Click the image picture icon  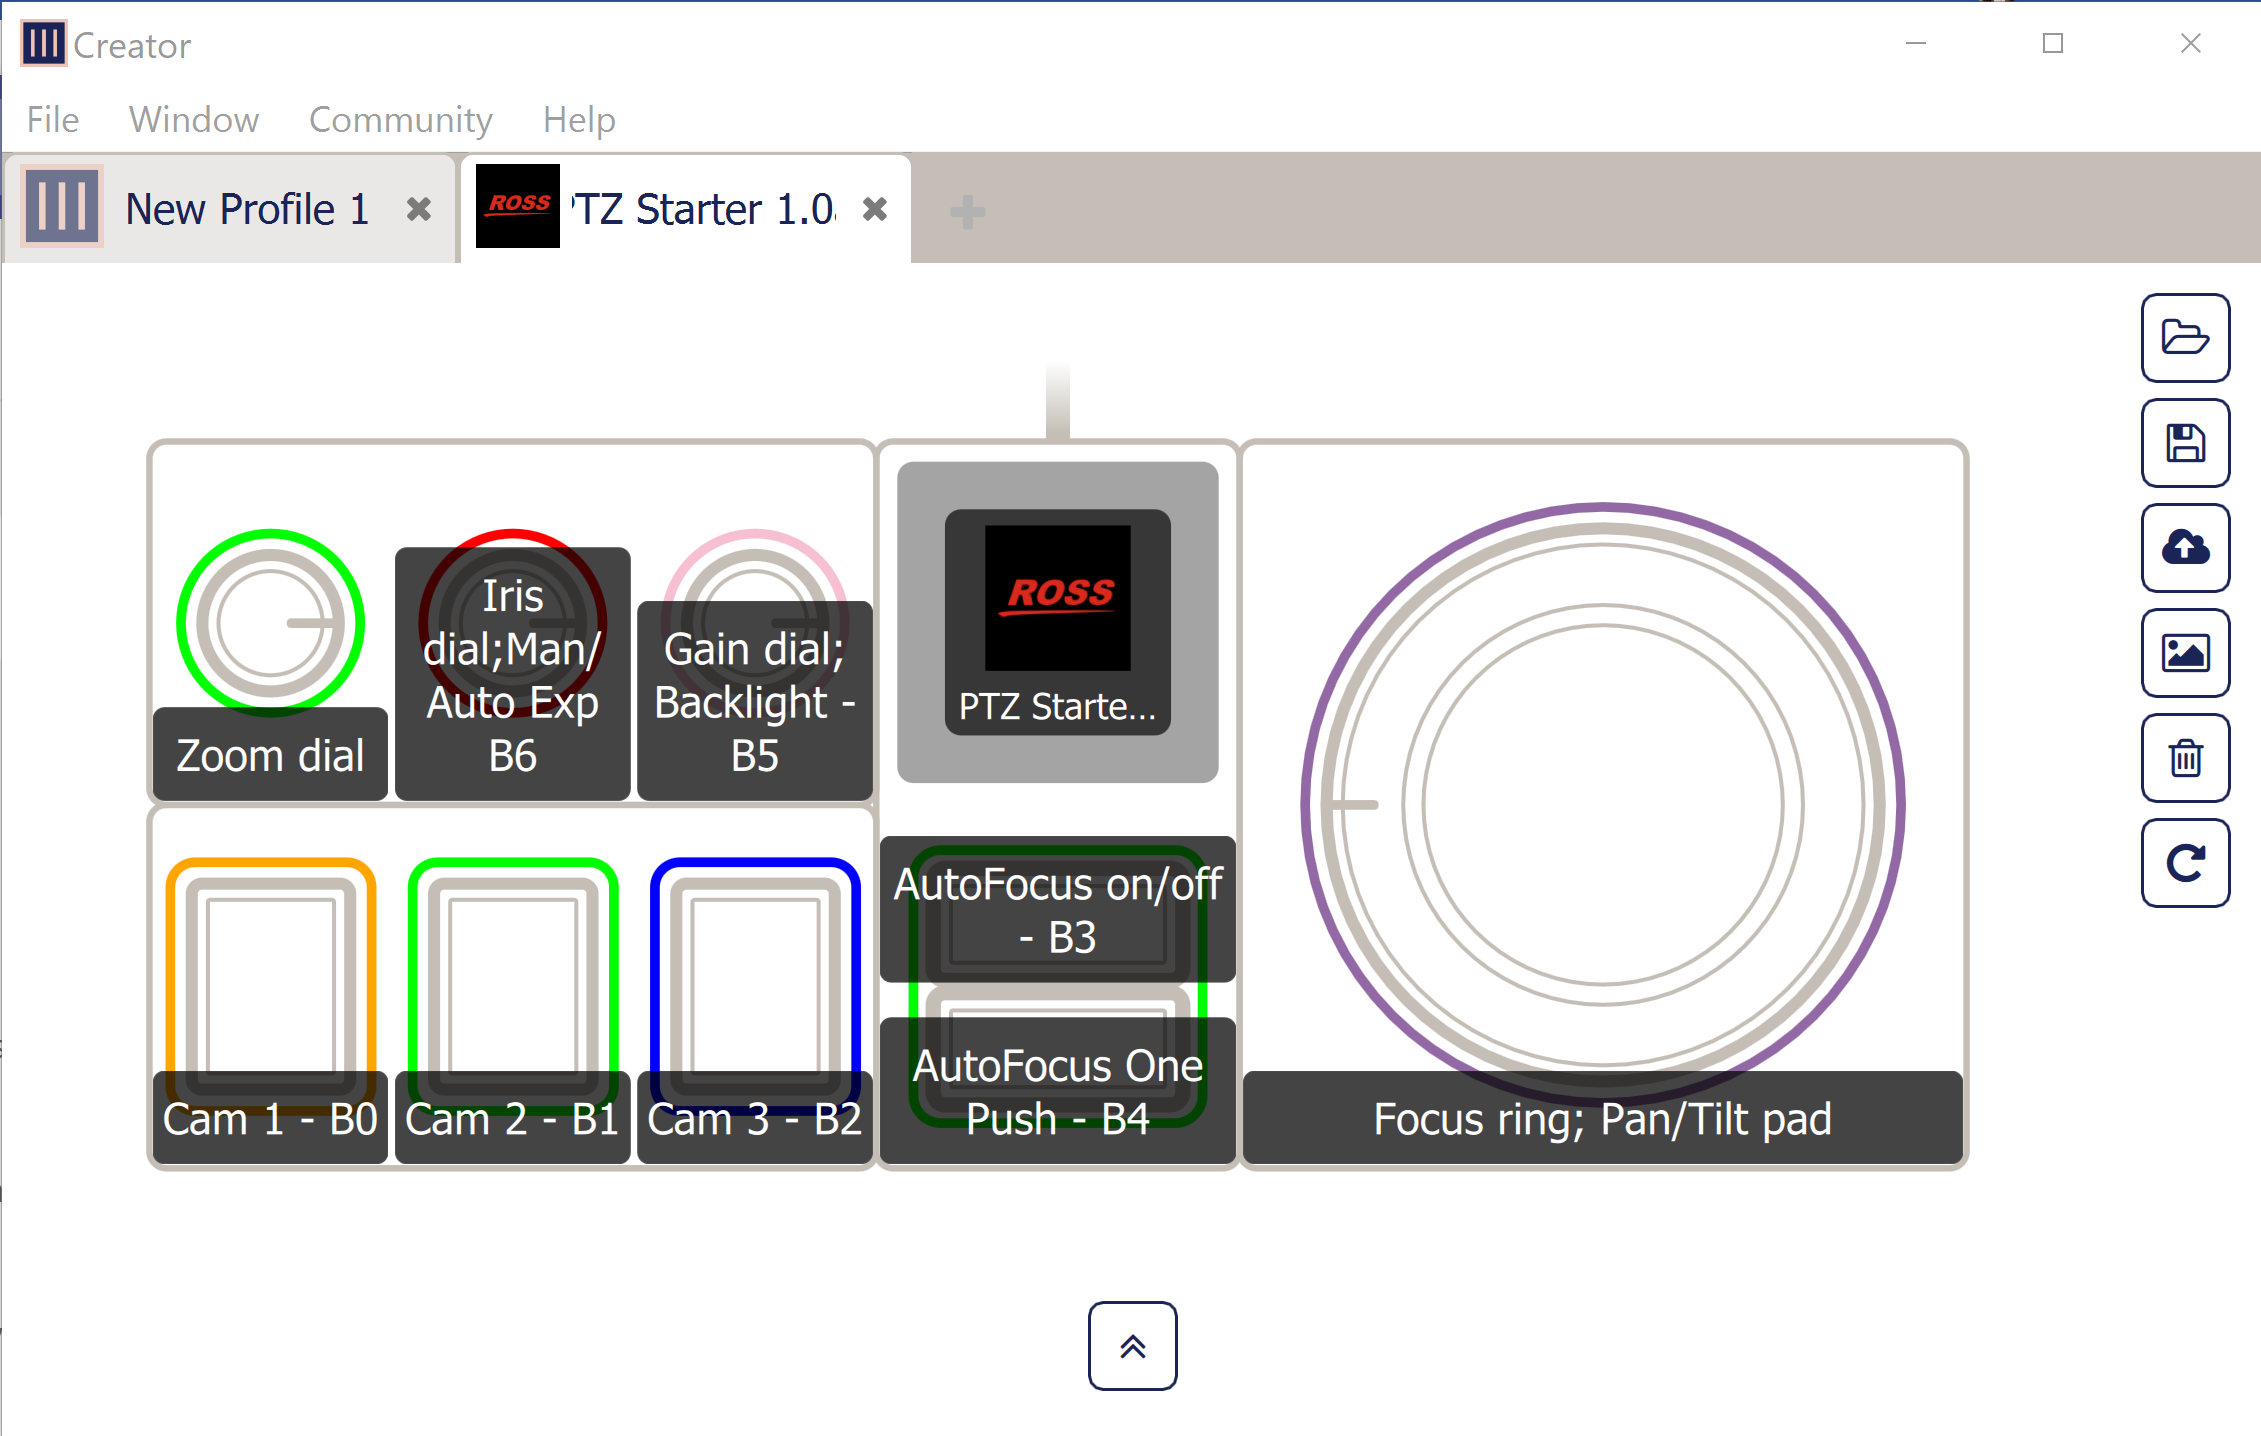coord(2184,653)
